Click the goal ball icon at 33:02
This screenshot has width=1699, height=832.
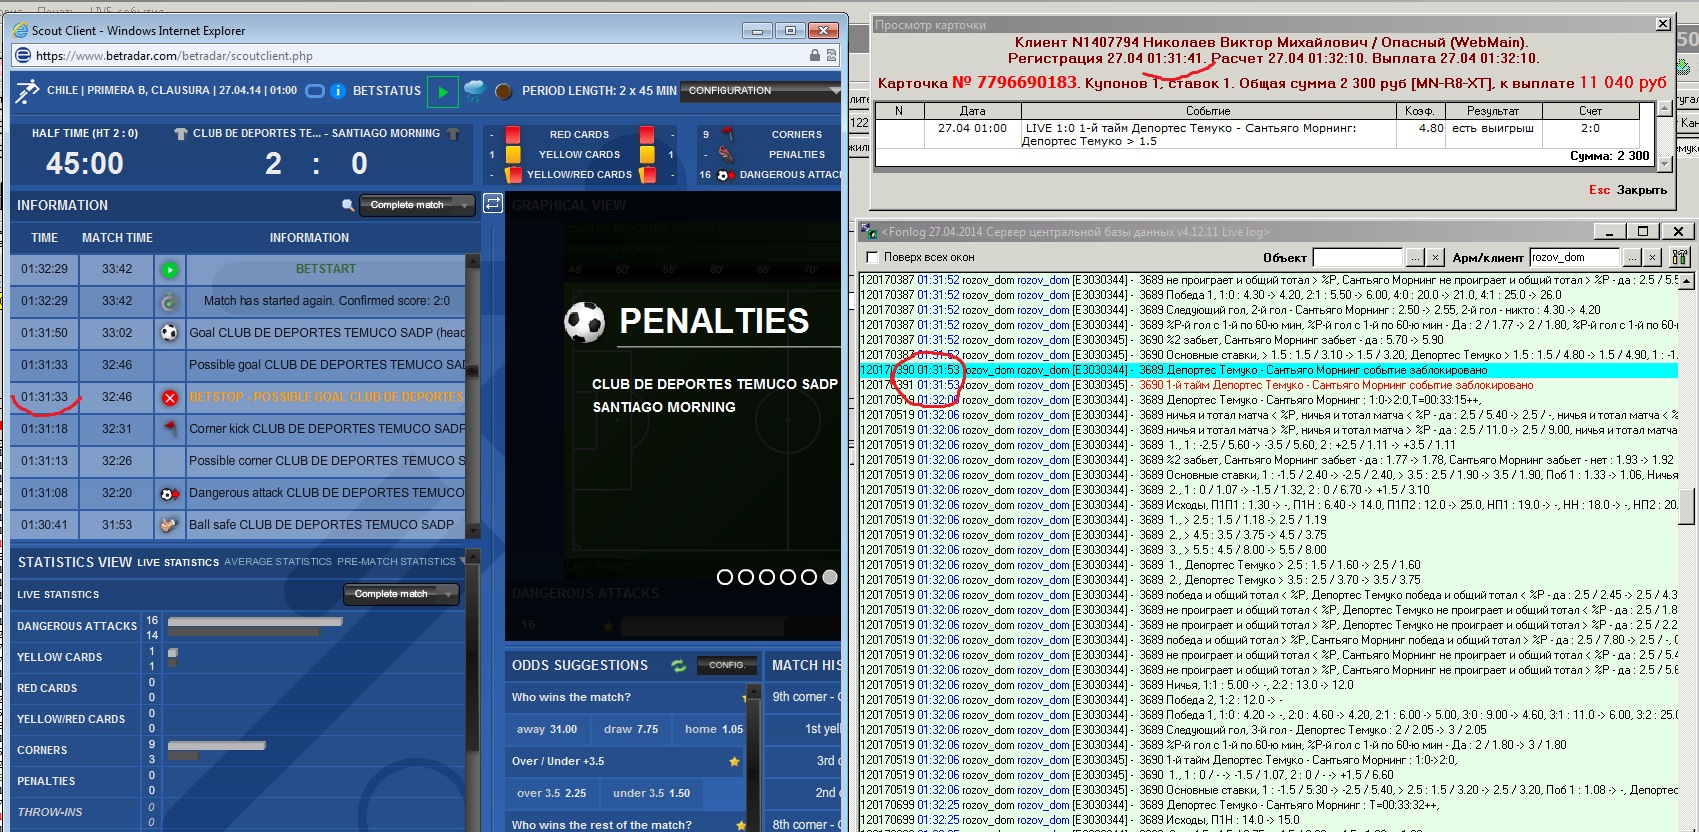coord(170,333)
